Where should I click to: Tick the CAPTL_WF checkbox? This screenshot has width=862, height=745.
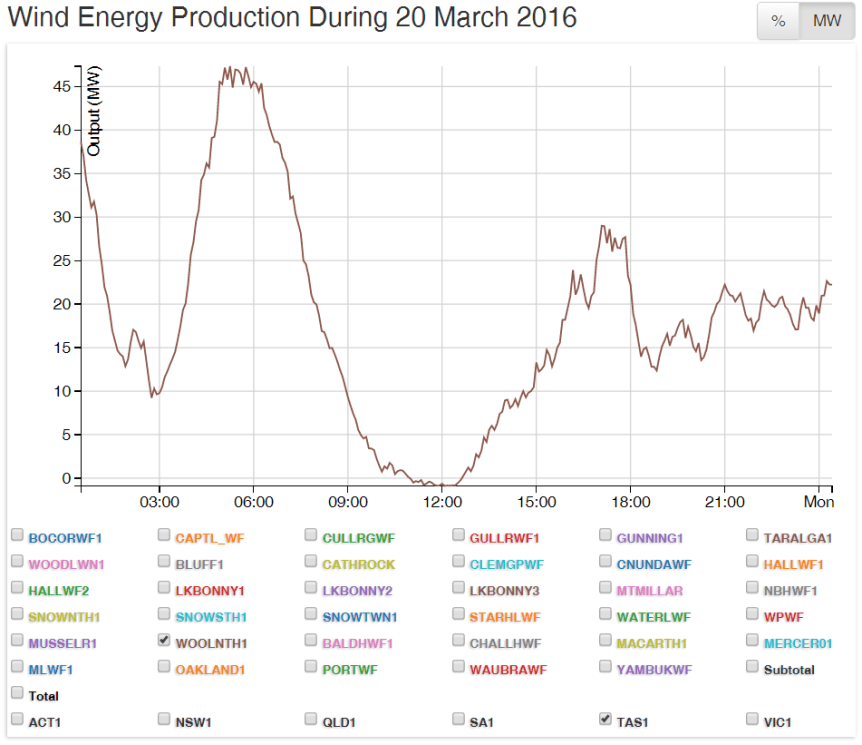coord(164,536)
